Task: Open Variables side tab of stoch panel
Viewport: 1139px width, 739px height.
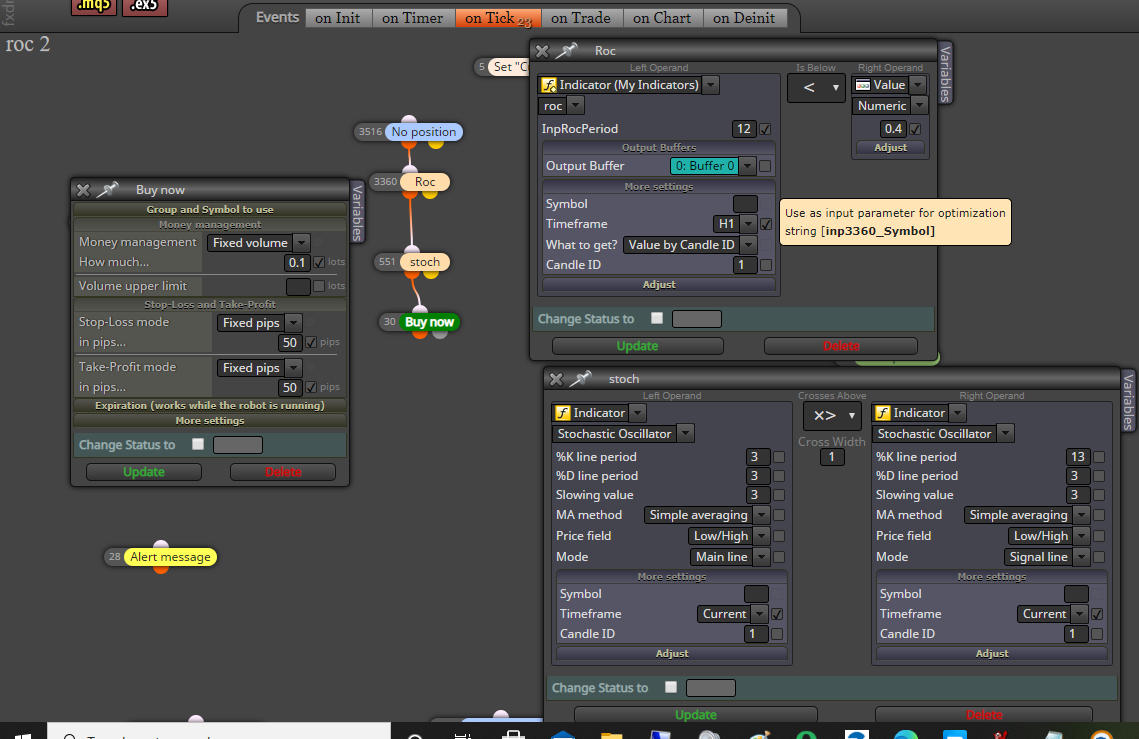Action: [x=1128, y=401]
